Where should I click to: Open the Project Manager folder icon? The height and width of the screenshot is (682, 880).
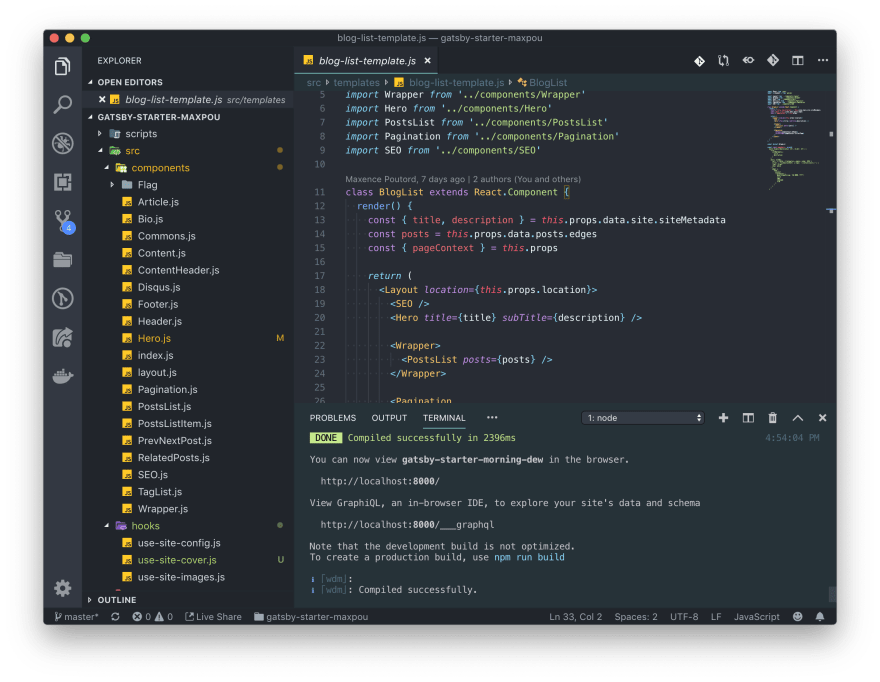[62, 259]
